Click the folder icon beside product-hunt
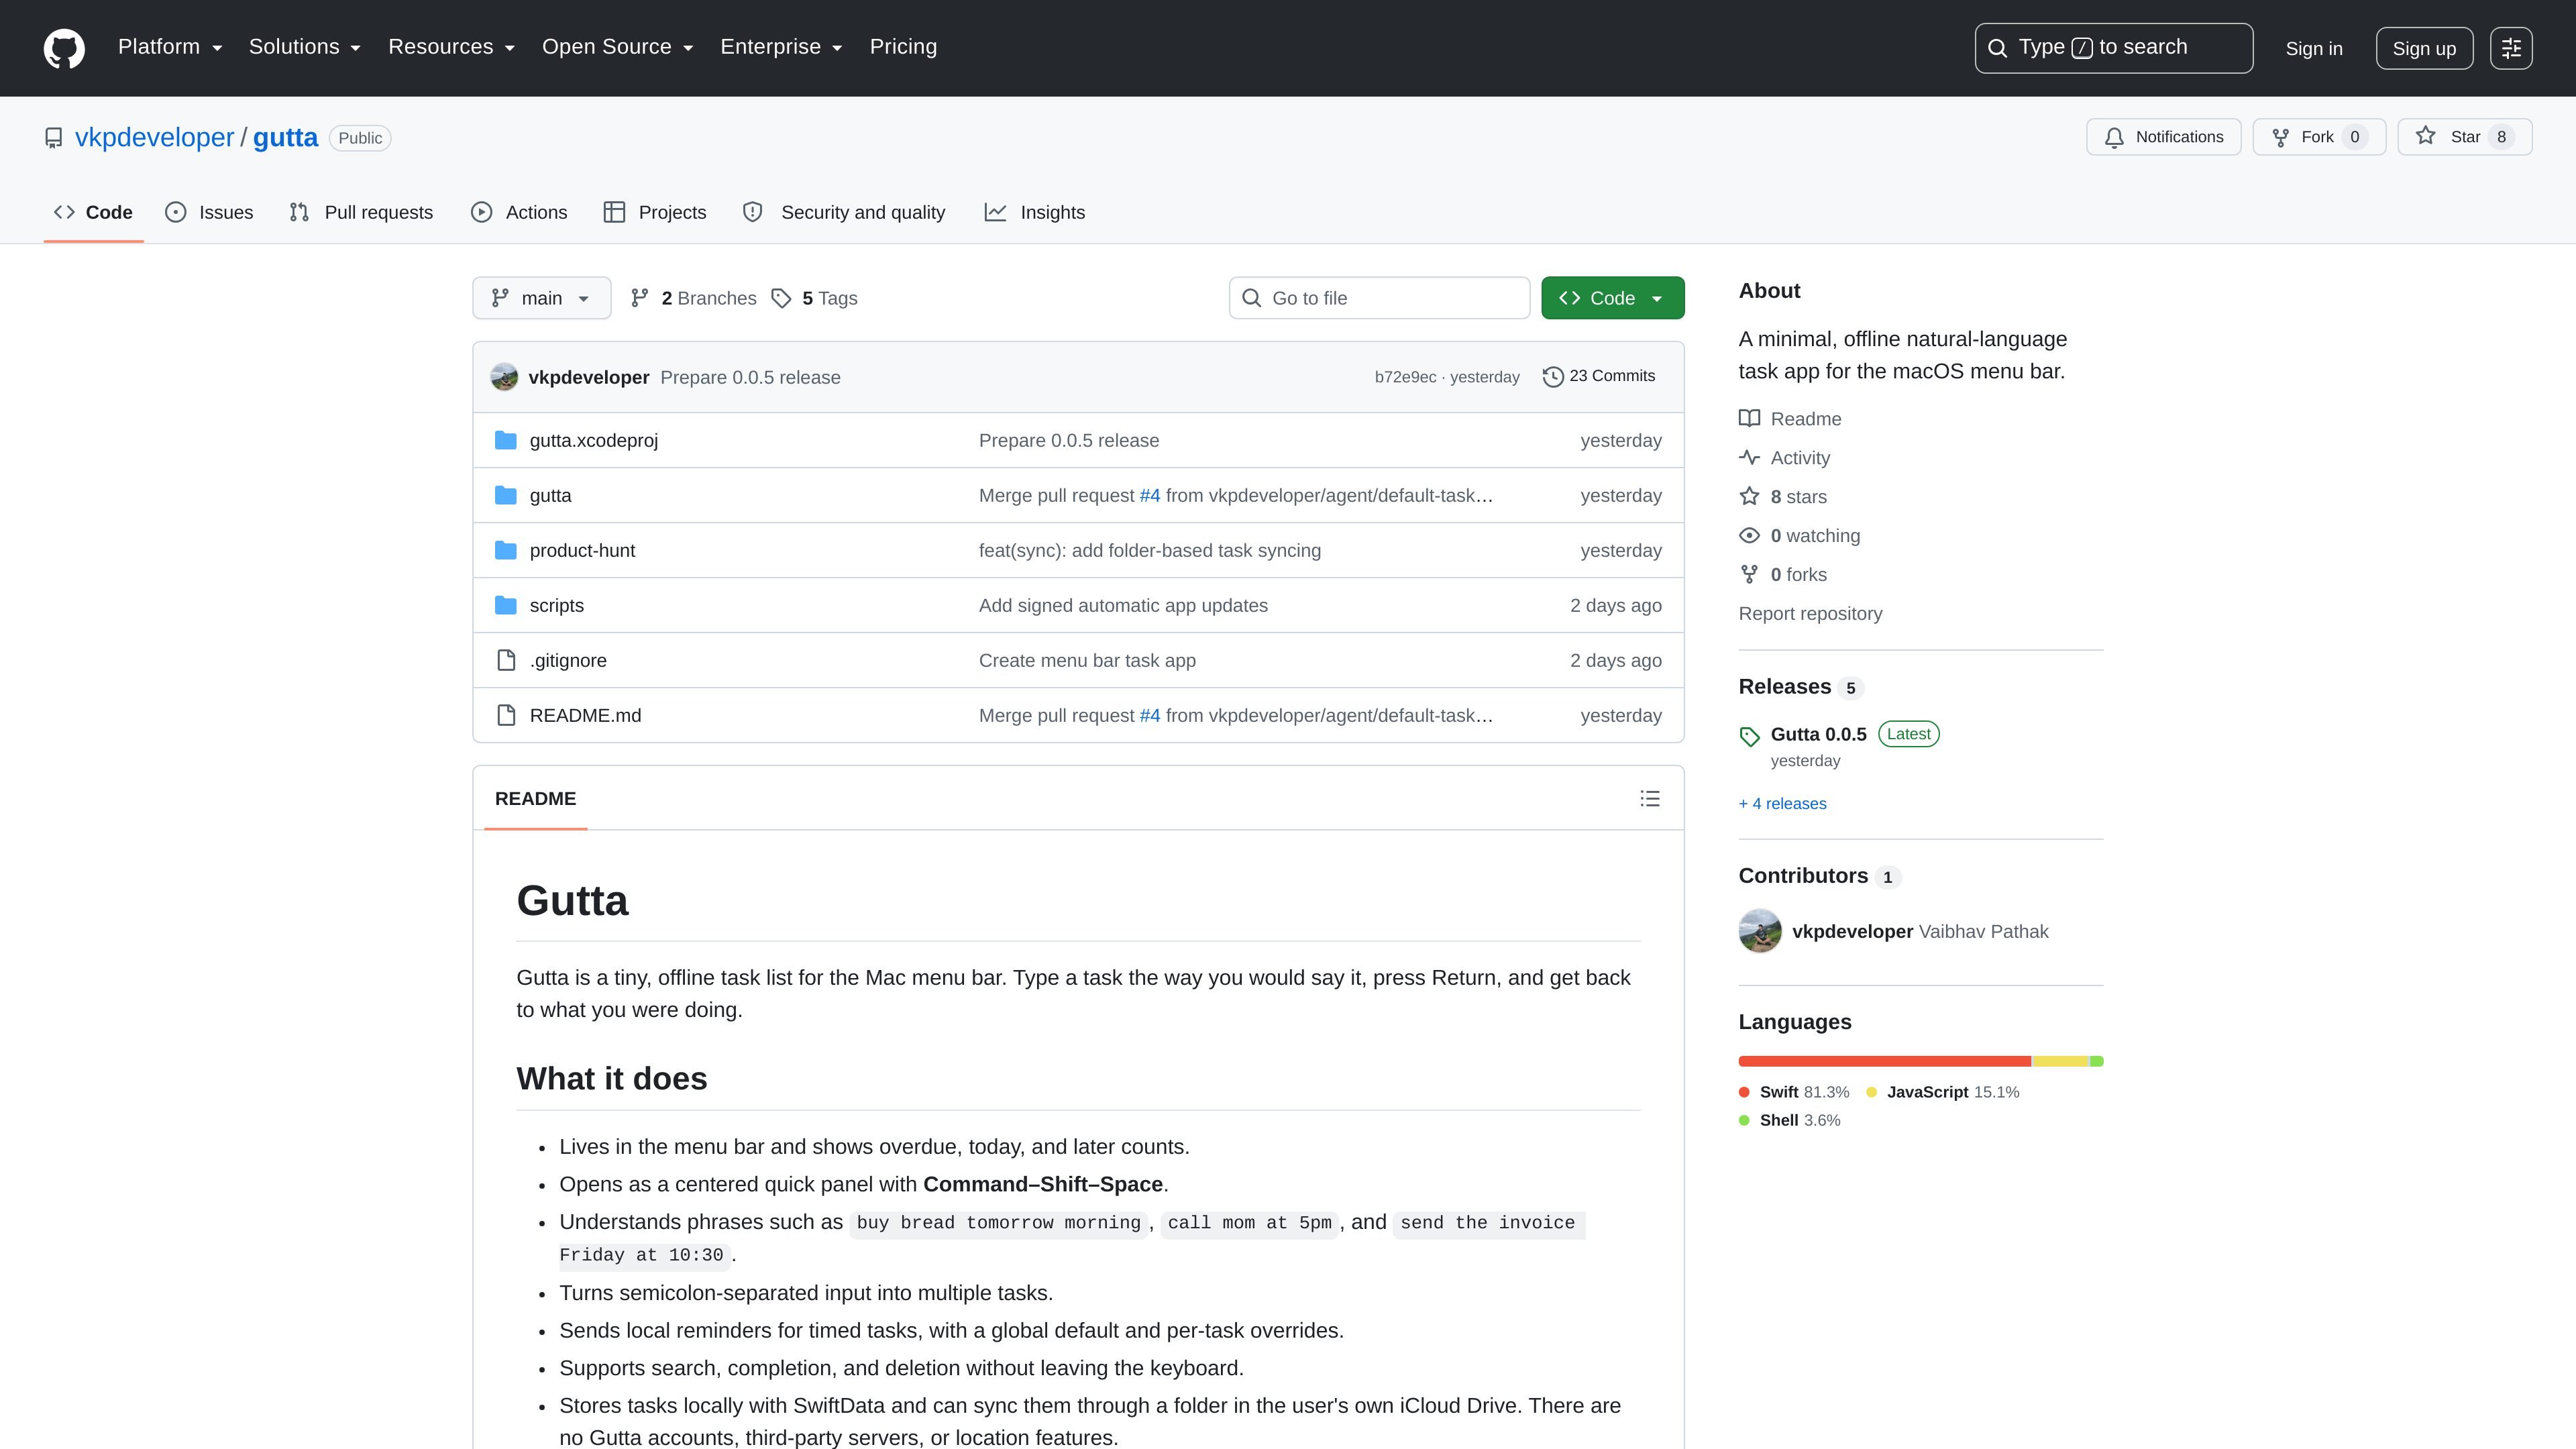Image resolution: width=2576 pixels, height=1449 pixels. [506, 550]
